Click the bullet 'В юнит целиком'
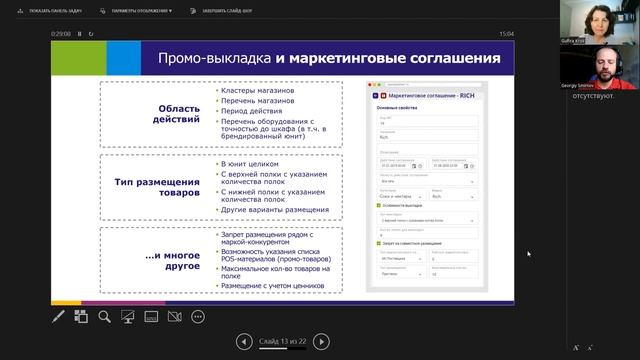Image resolution: width=640 pixels, height=360 pixels. 250,164
